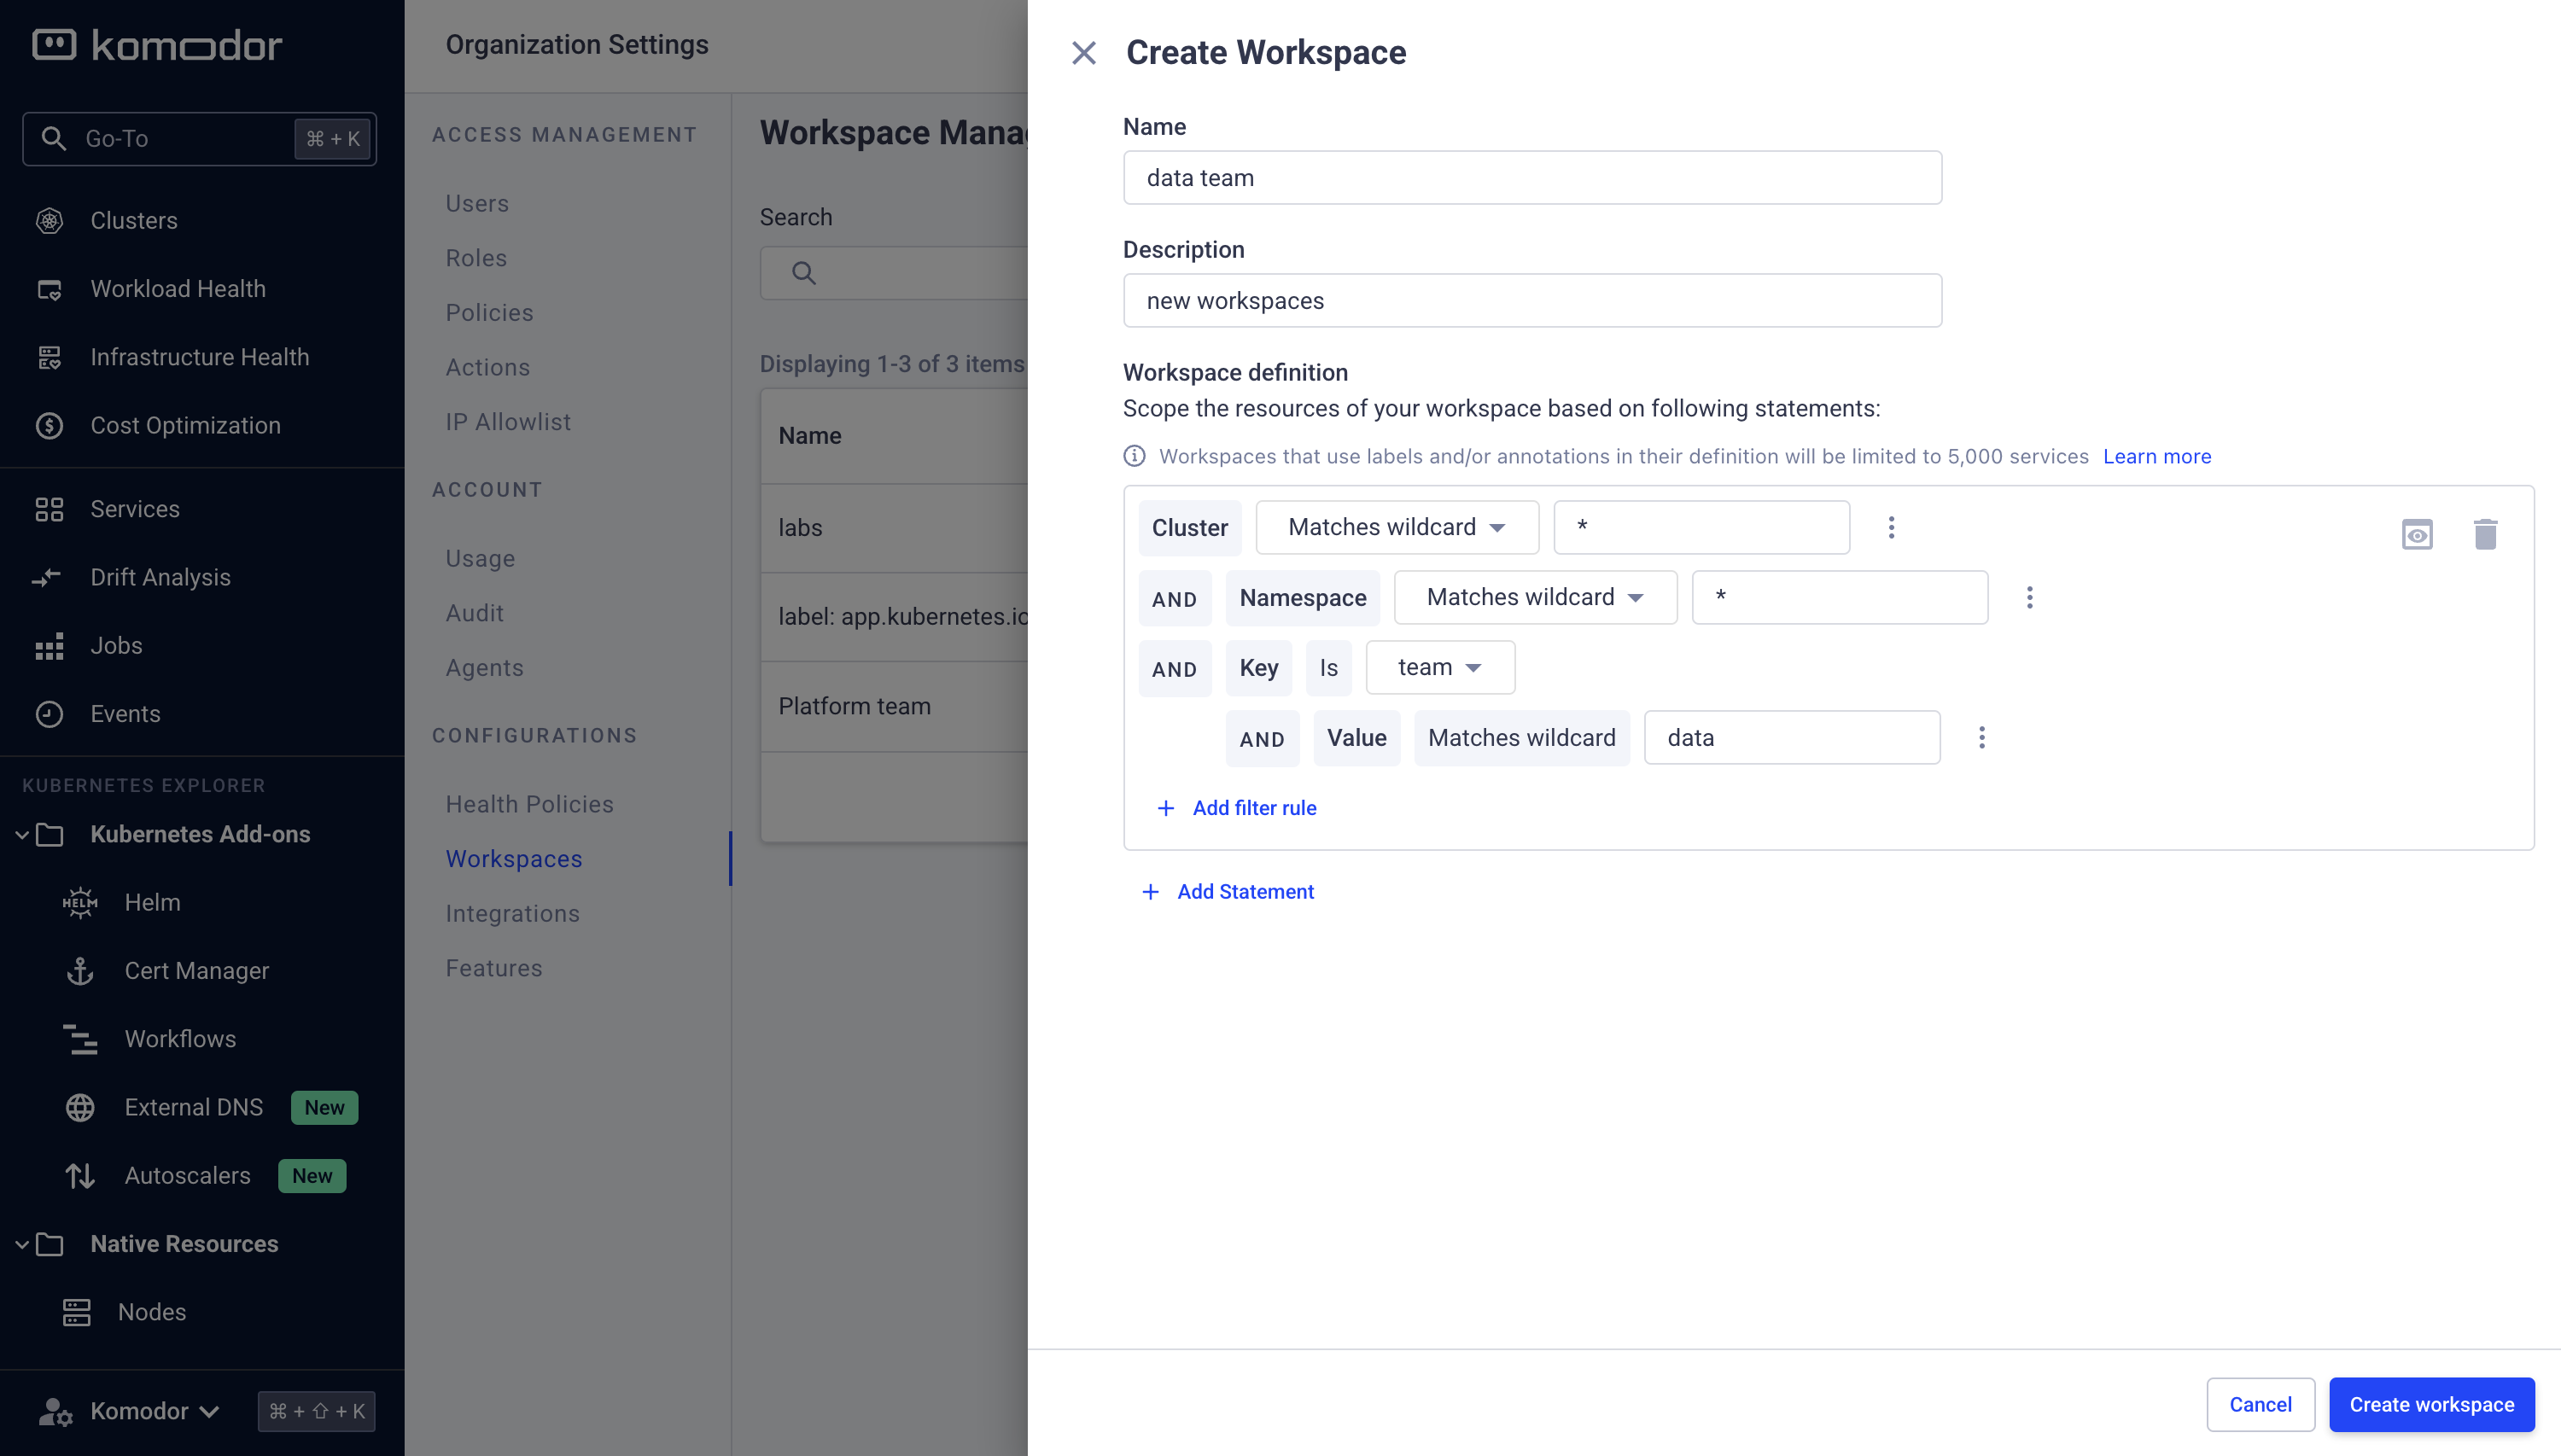Open Autoscalers arrows icon
The width and height of the screenshot is (2561, 1456).
tap(80, 1176)
